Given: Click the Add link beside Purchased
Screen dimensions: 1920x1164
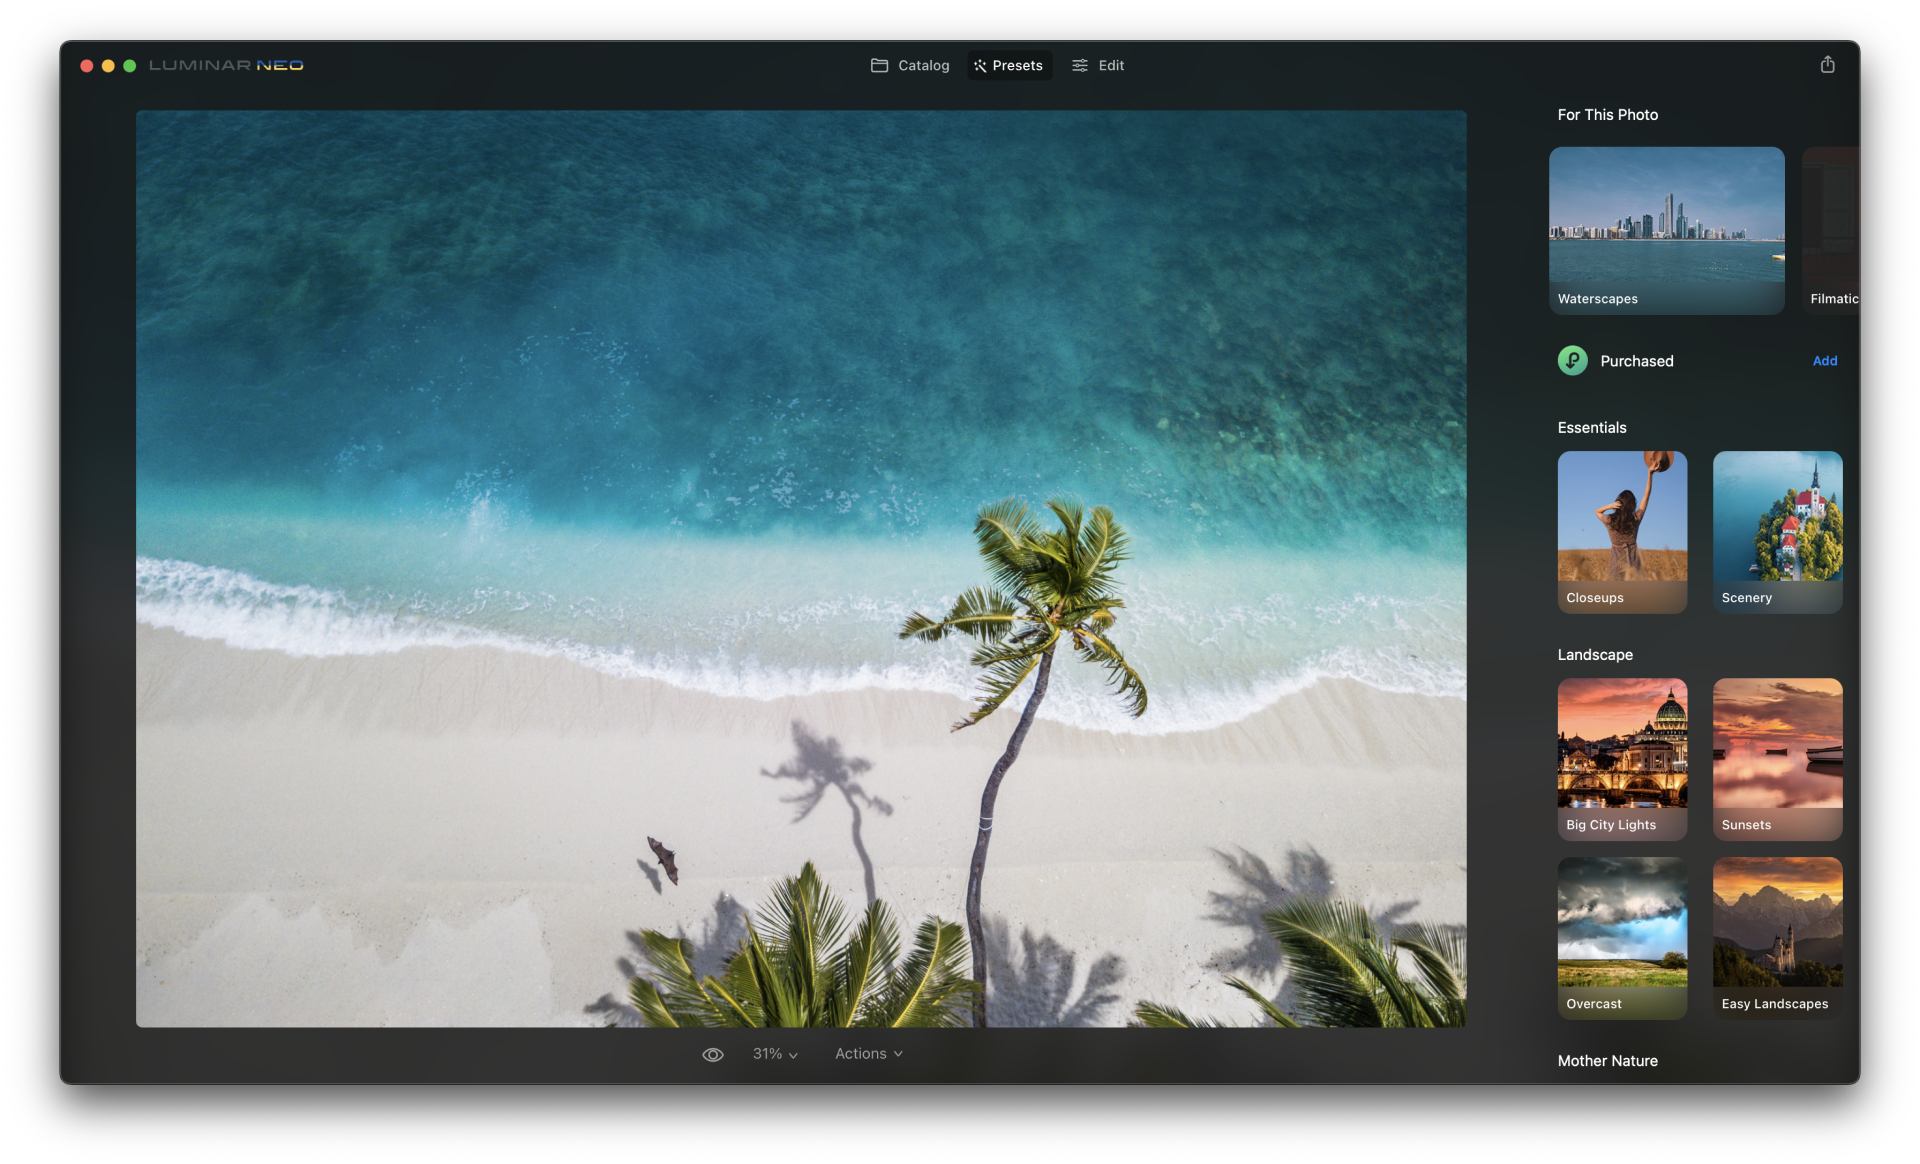Looking at the screenshot, I should tap(1824, 361).
